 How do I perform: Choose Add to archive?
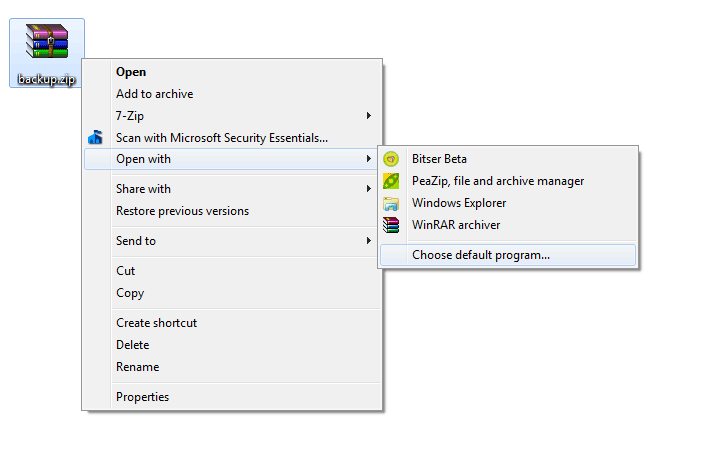click(154, 94)
